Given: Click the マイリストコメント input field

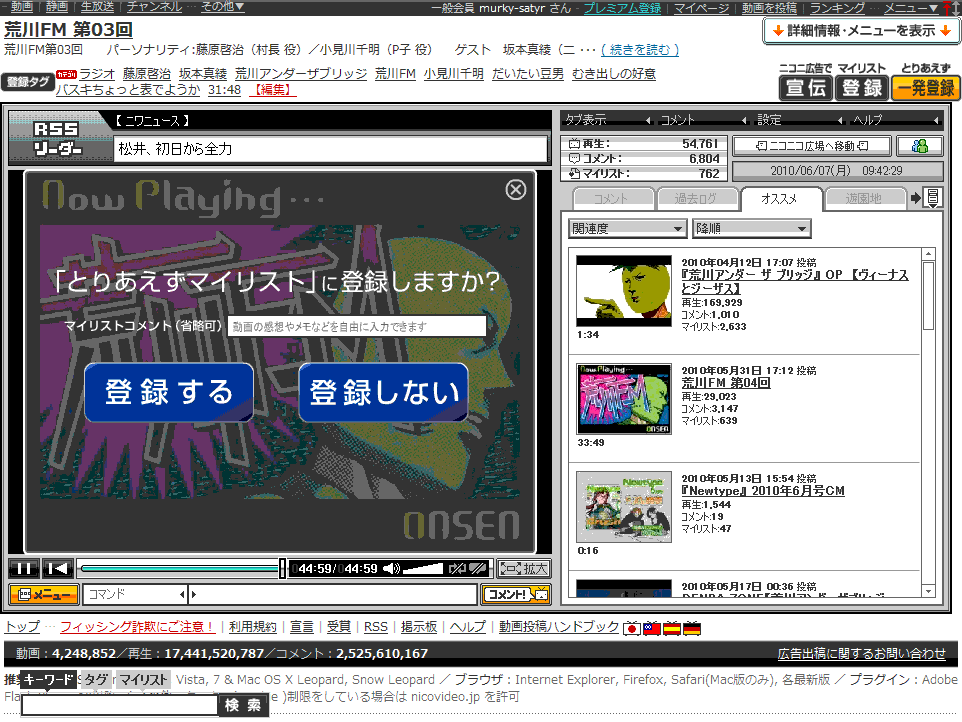Looking at the screenshot, I should pyautogui.click(x=357, y=326).
